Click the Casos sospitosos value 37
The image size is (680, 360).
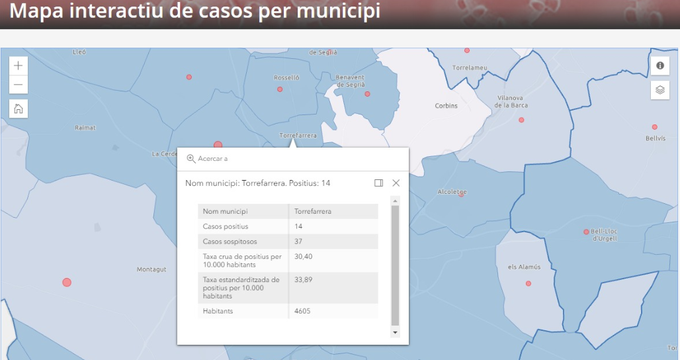(x=298, y=242)
